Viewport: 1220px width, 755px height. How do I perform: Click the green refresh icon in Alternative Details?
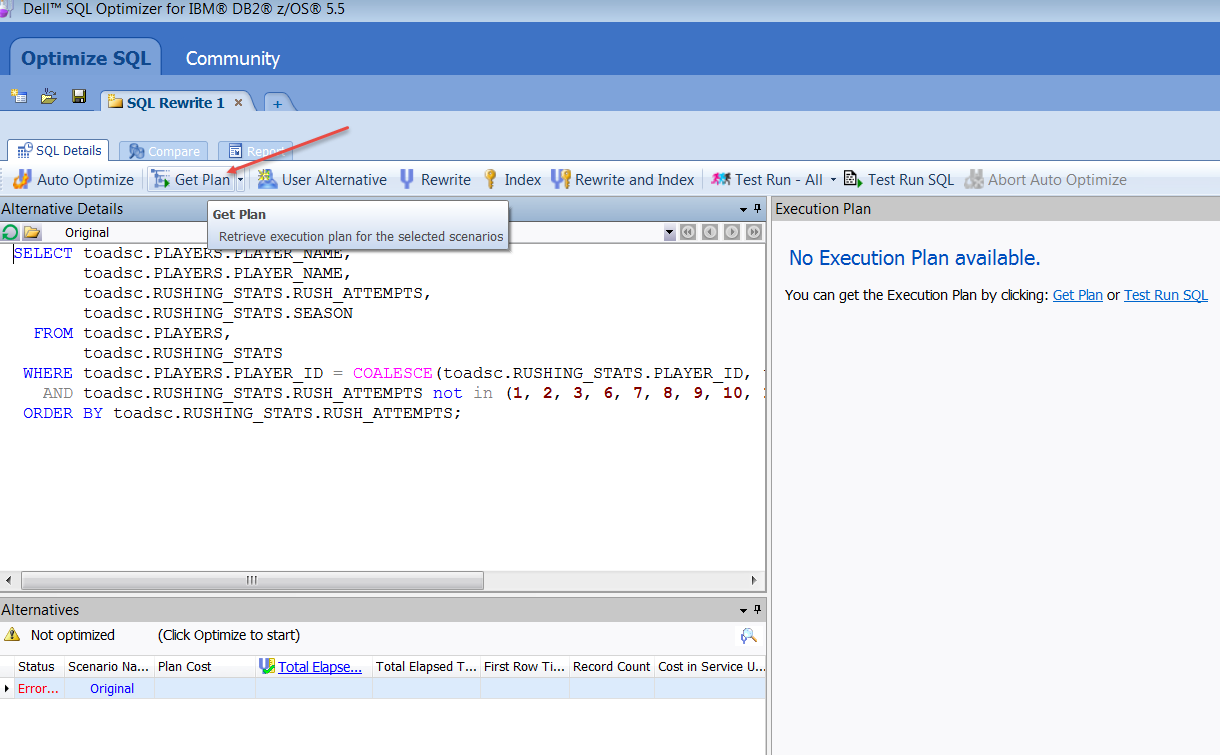pyautogui.click(x=11, y=233)
